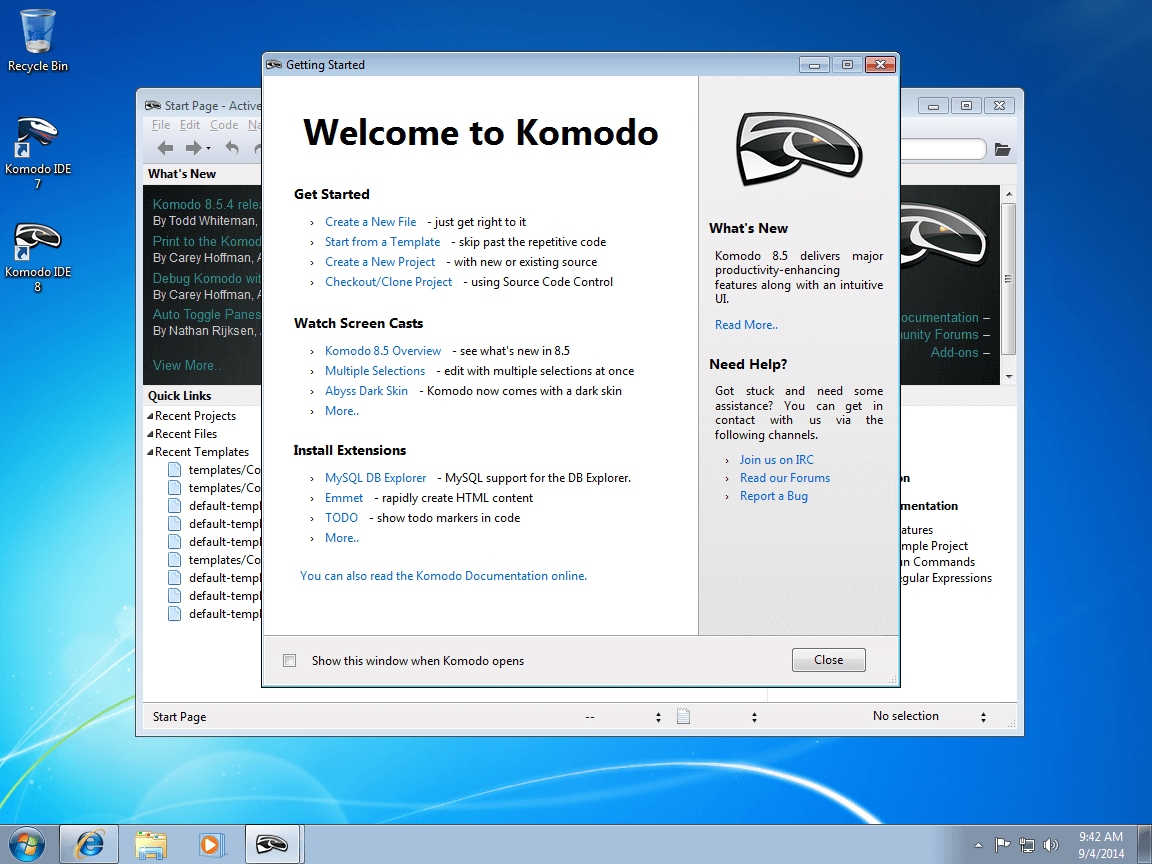The image size is (1152, 864).
Task: Click the undo arrow in Komodo toolbar
Action: (x=232, y=148)
